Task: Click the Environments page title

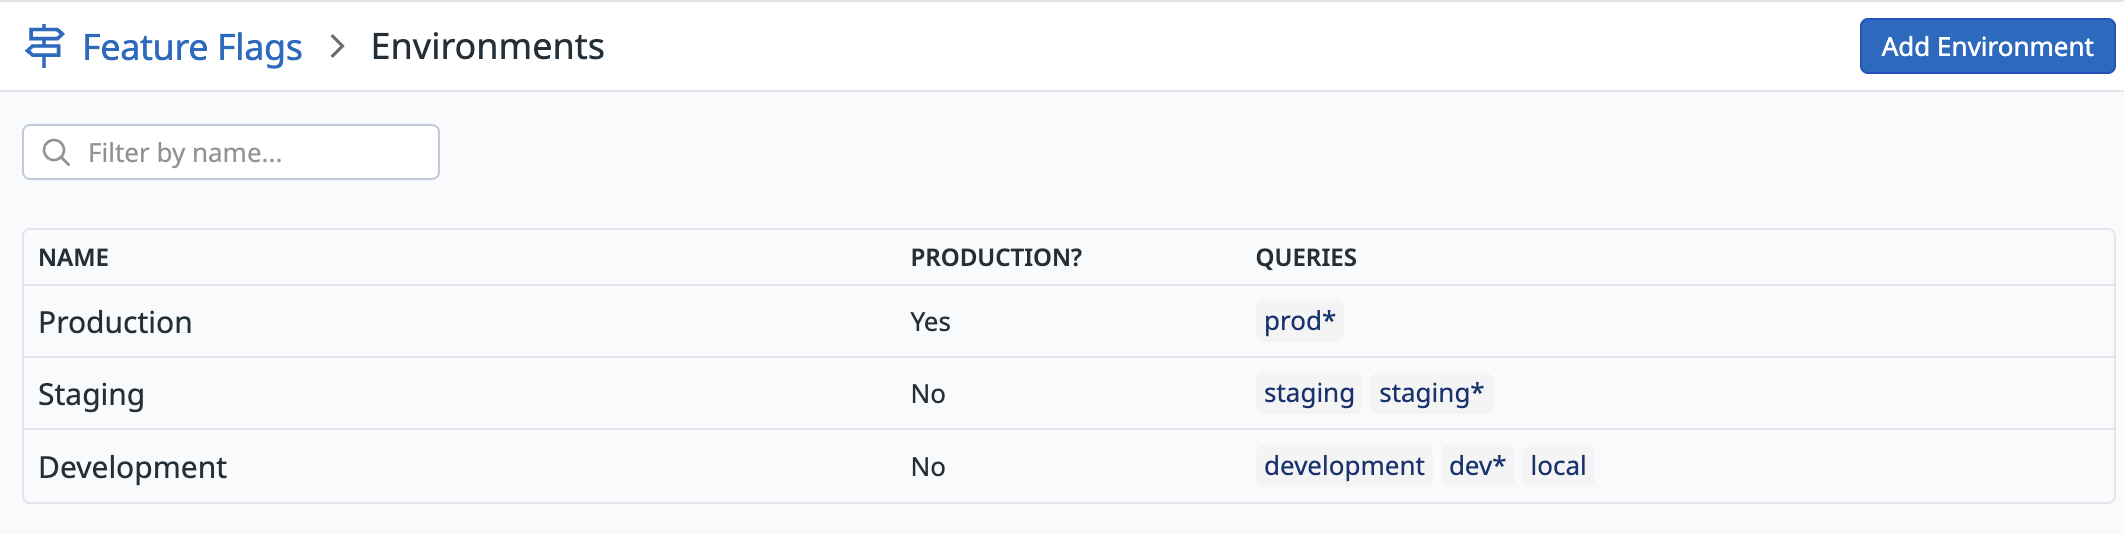Action: click(x=487, y=46)
